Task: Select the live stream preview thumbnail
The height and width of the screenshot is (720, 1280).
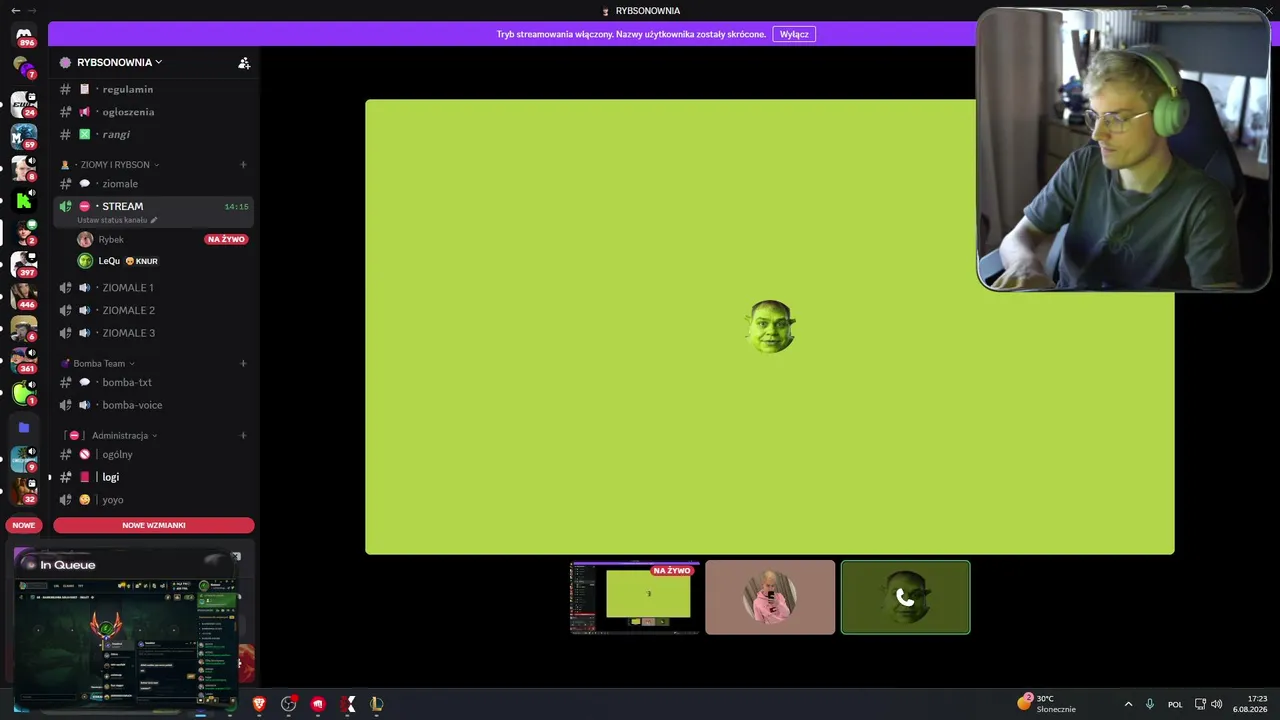Action: pos(635,597)
